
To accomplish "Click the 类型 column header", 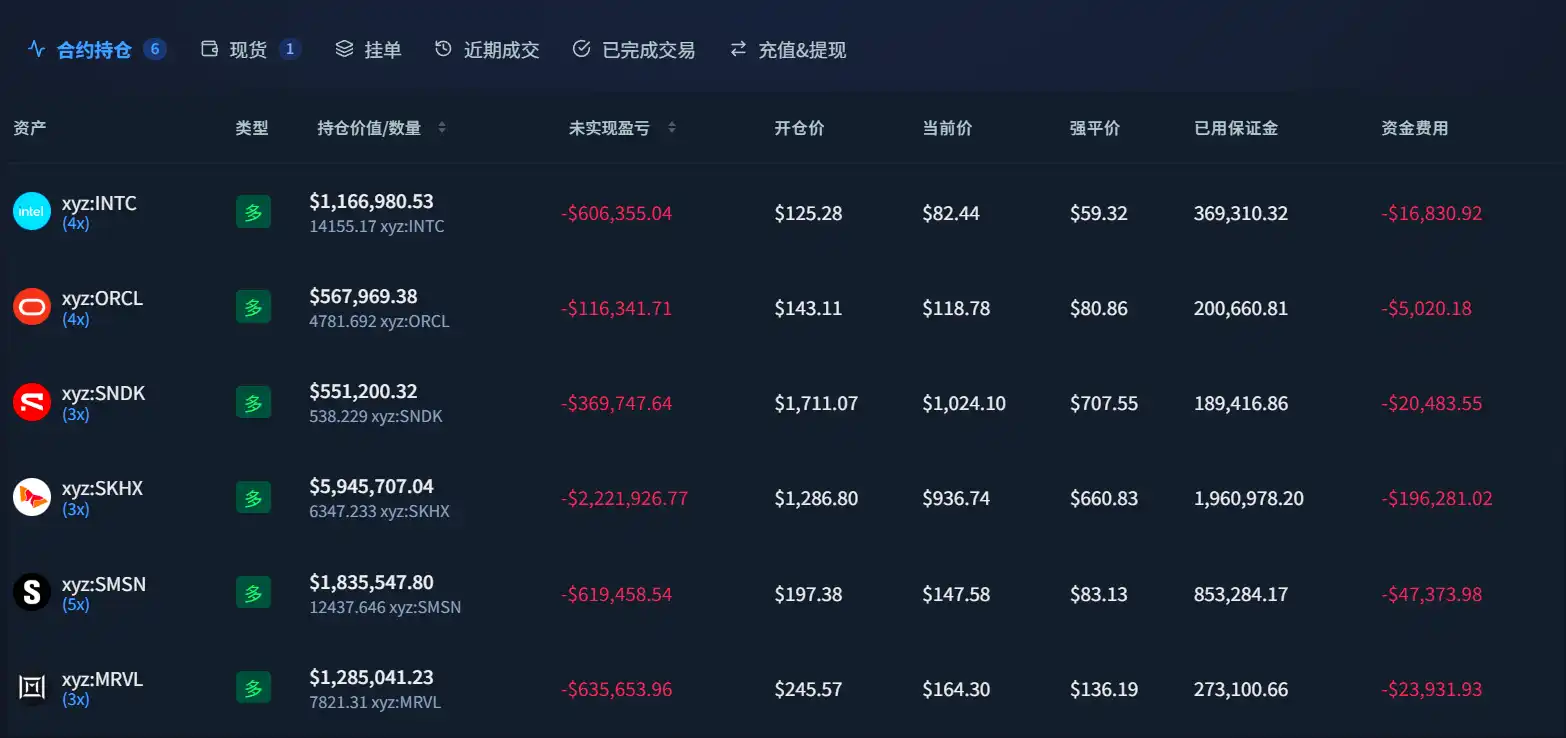I will coord(252,128).
